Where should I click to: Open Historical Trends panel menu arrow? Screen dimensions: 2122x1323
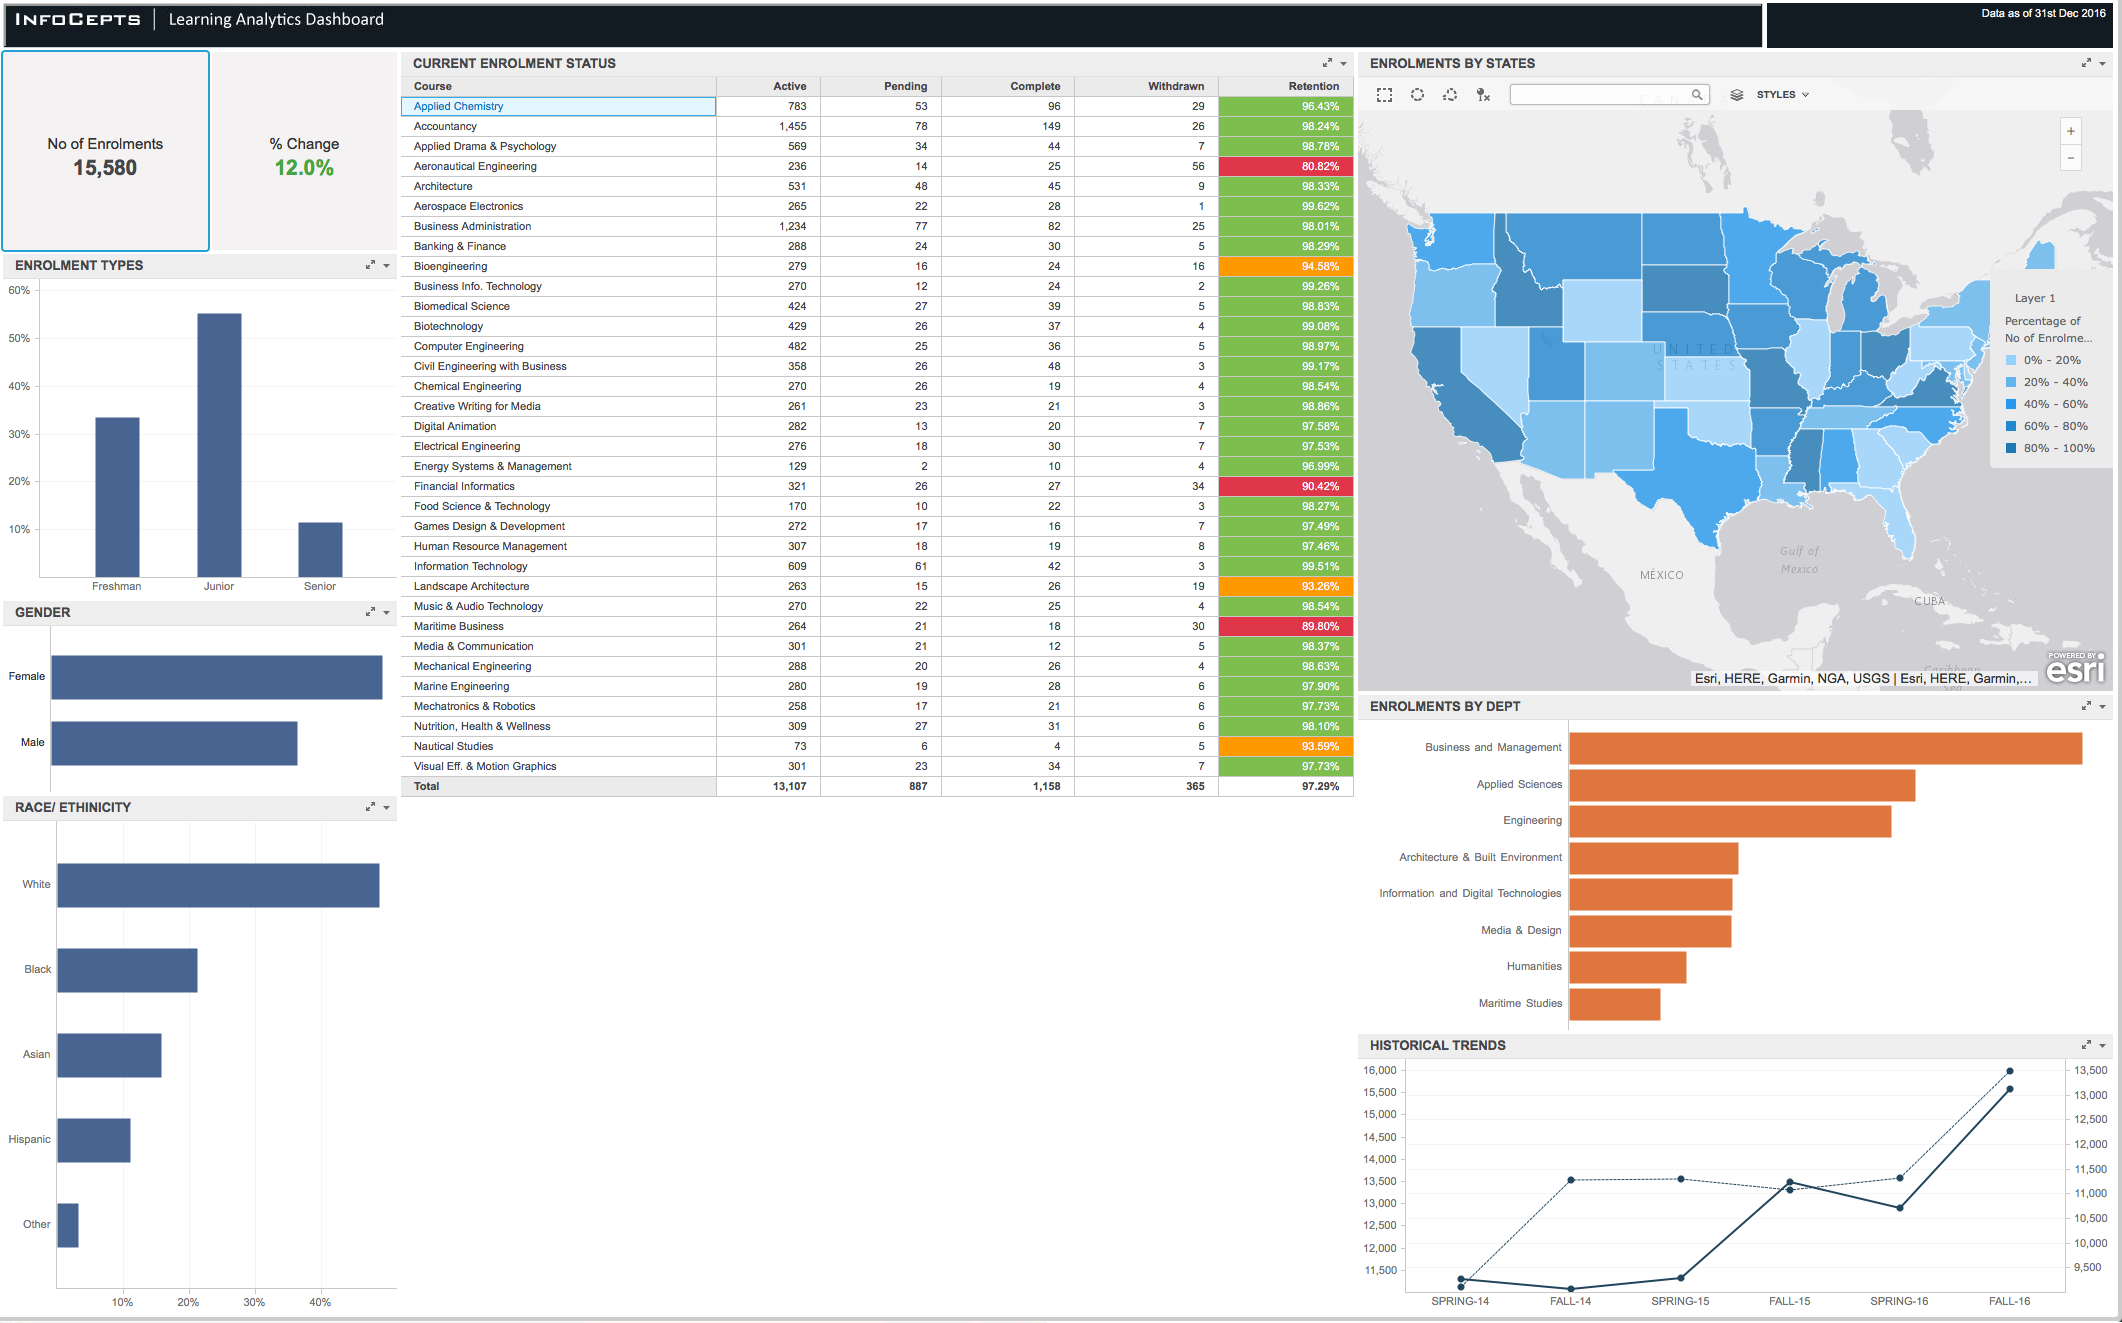pos(2102,1045)
